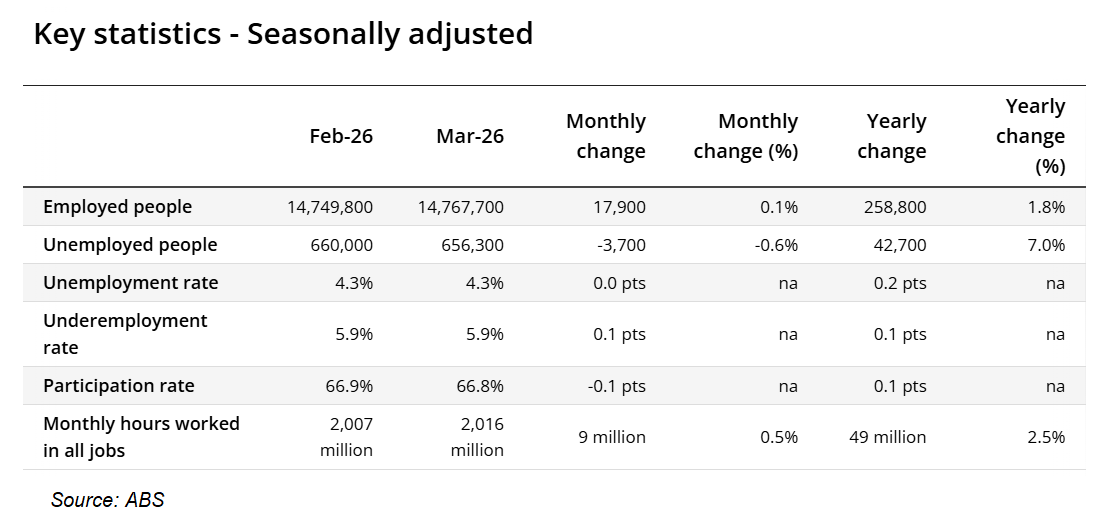Select the 7.0% yearly change cell

(x=1047, y=245)
